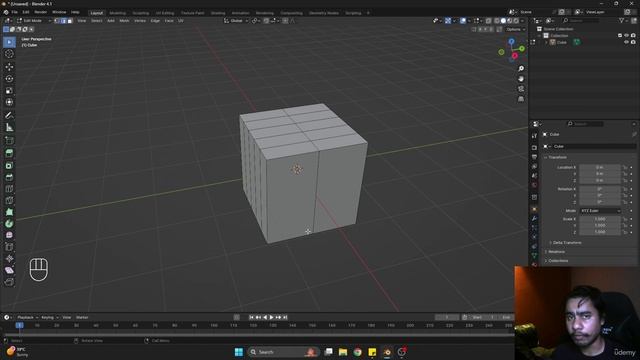Hide Collection using its eye icon

tap(626, 36)
